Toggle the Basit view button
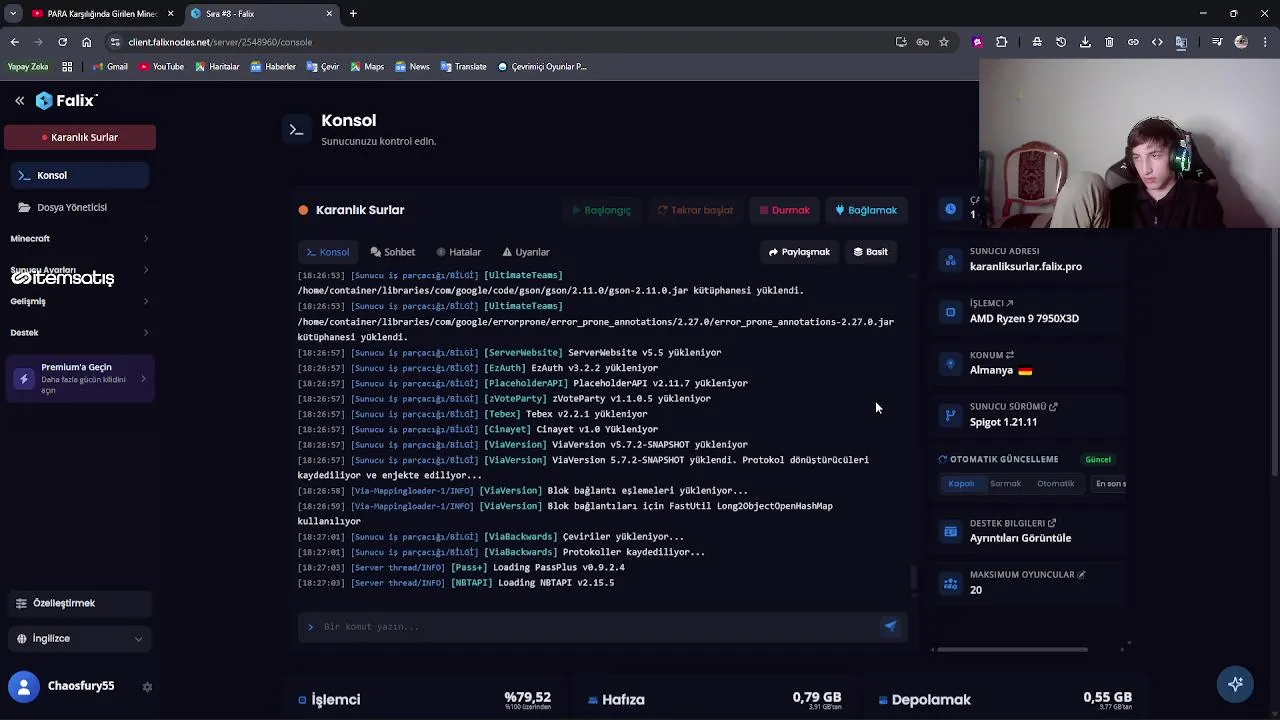1280x720 pixels. [870, 252]
